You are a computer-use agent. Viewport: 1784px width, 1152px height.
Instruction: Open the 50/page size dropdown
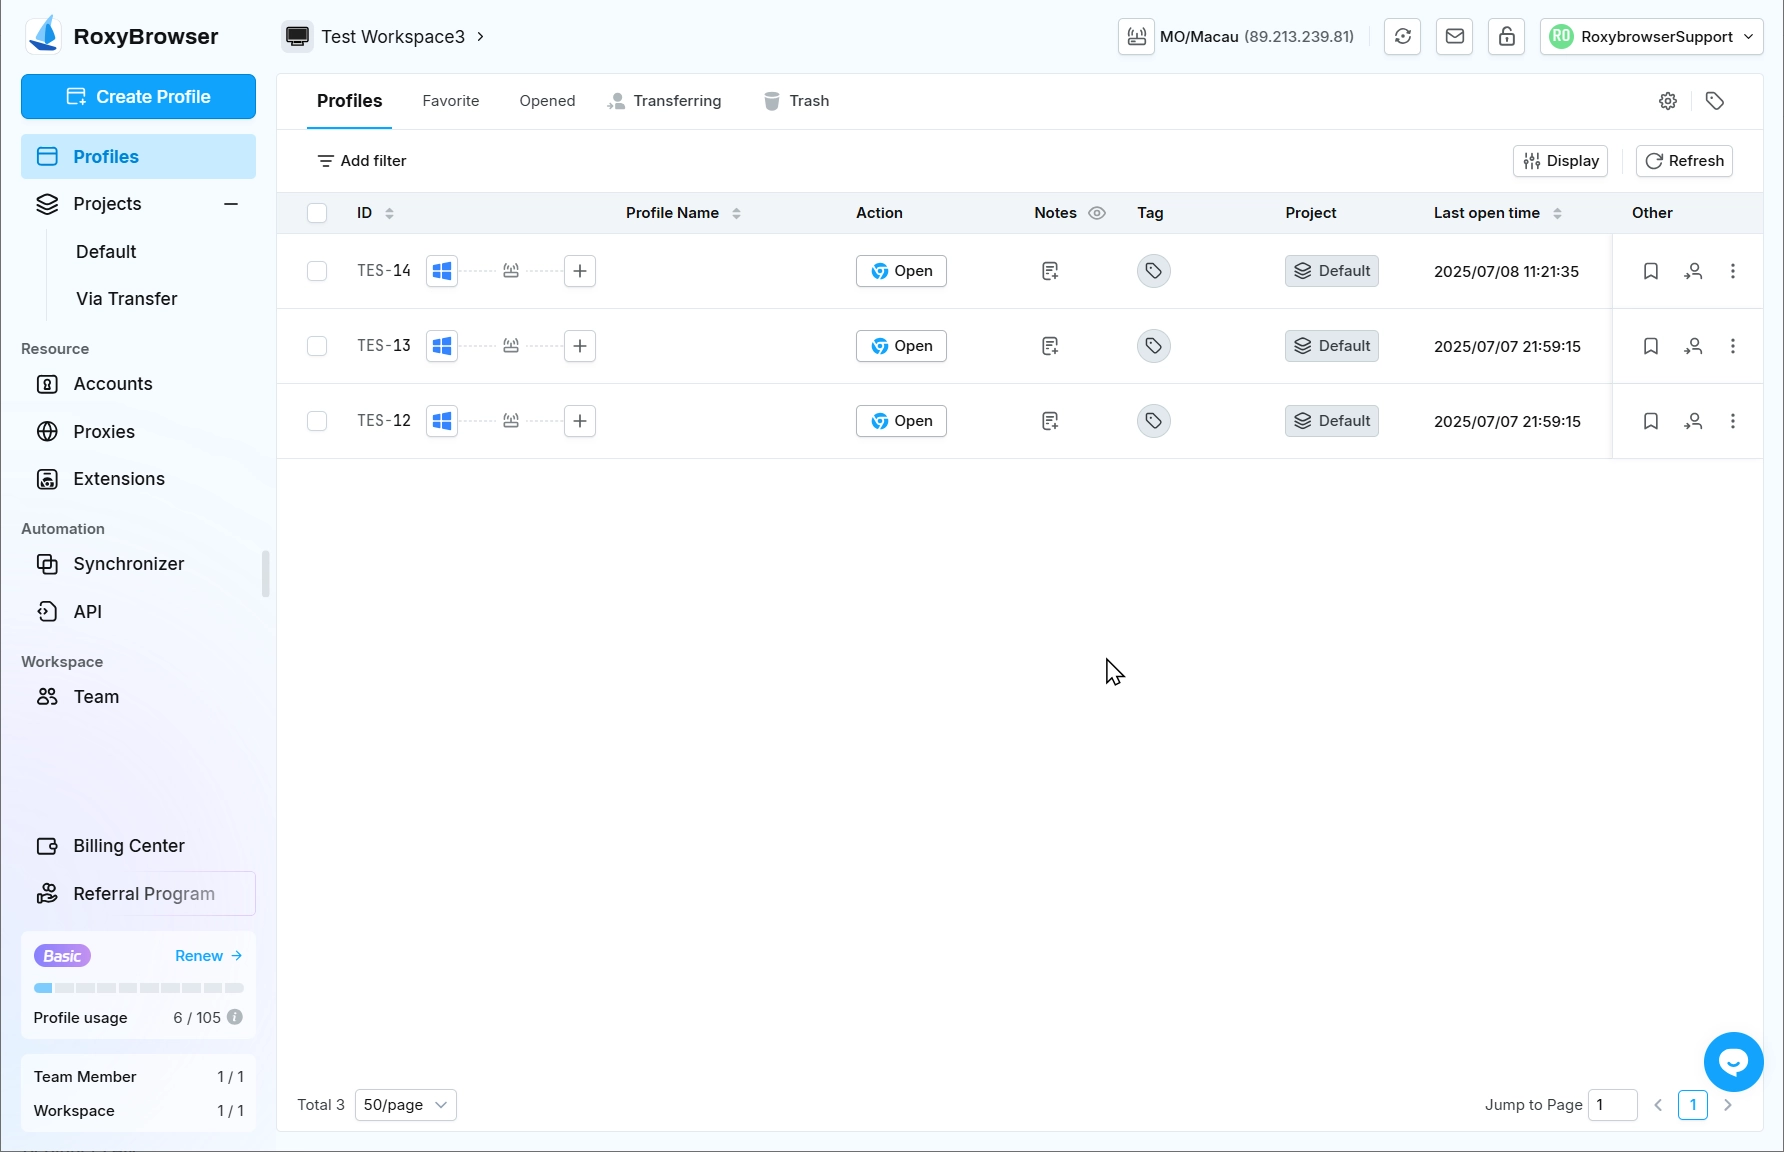tap(405, 1105)
